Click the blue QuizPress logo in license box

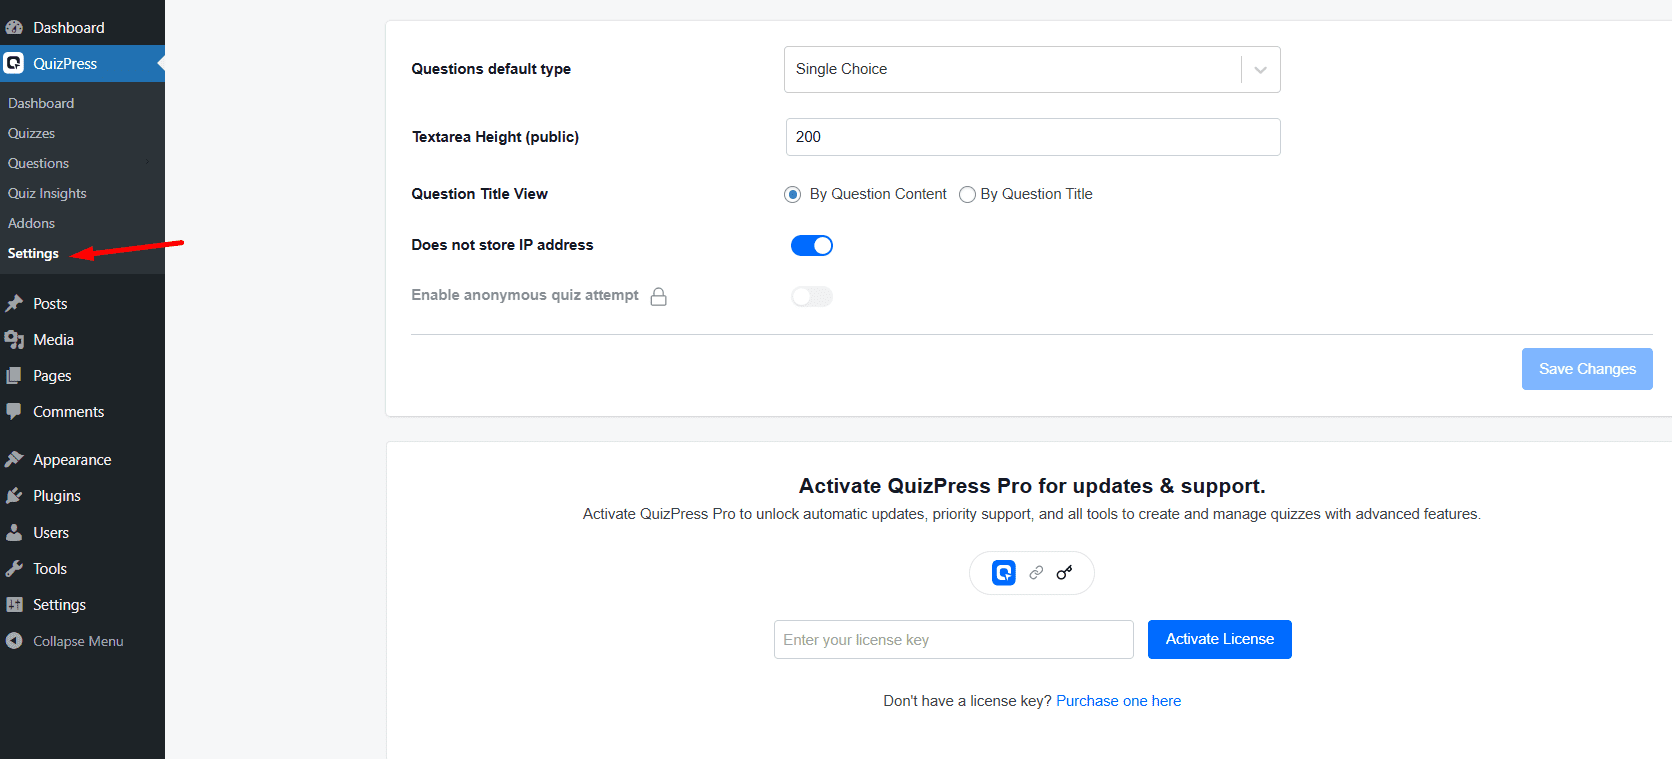coord(1004,573)
